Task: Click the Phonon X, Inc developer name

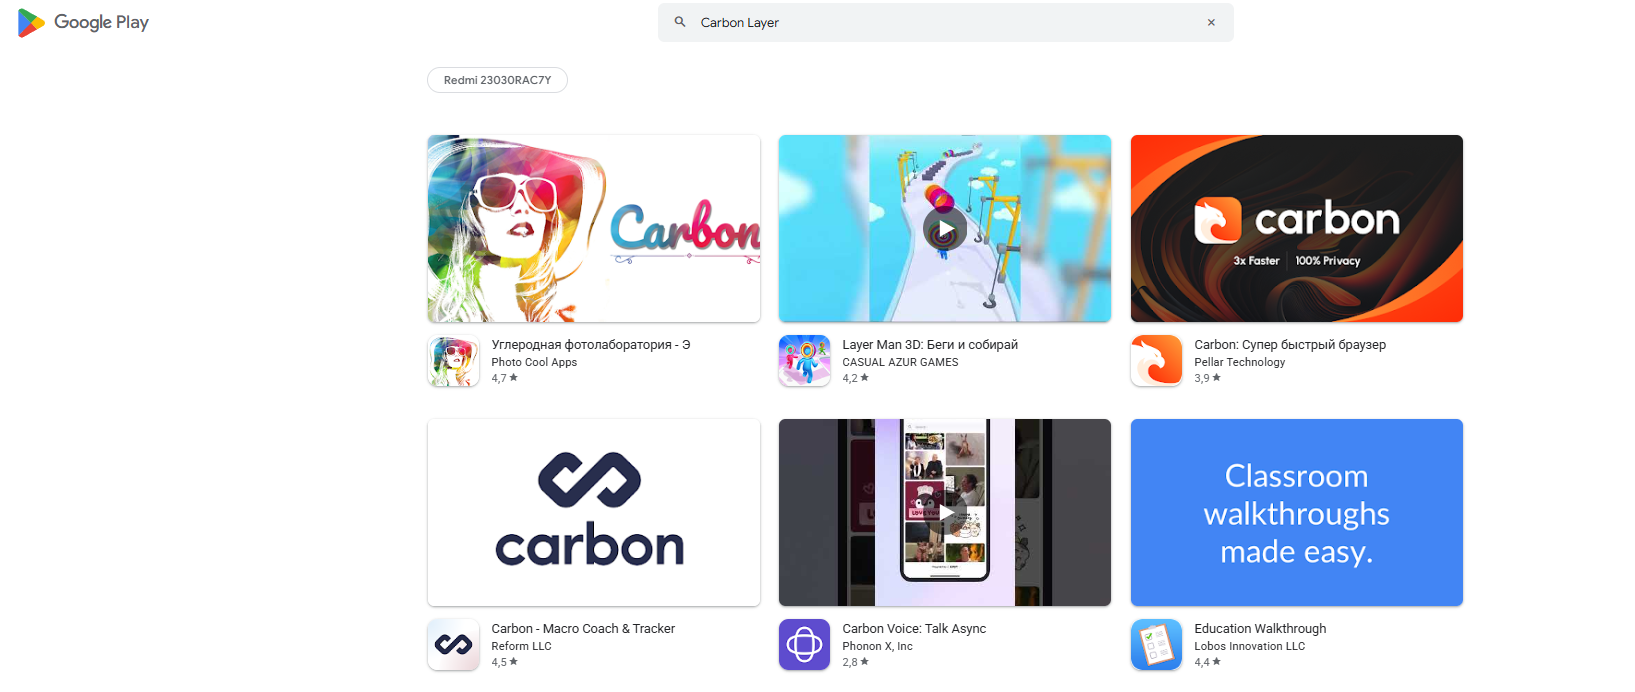Action: 877,647
